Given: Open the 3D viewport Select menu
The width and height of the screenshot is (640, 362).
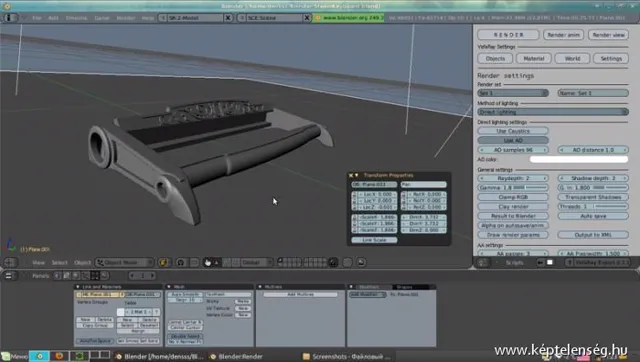Looking at the screenshot, I should pyautogui.click(x=59, y=262).
